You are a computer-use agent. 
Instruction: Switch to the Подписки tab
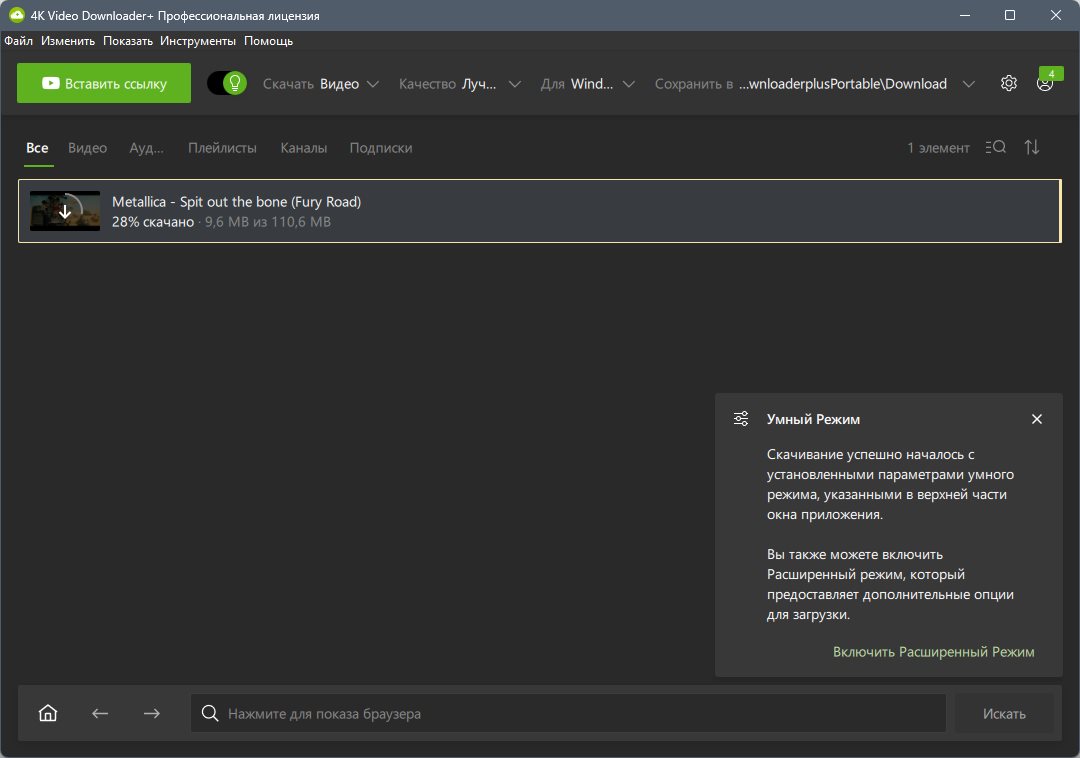[381, 147]
